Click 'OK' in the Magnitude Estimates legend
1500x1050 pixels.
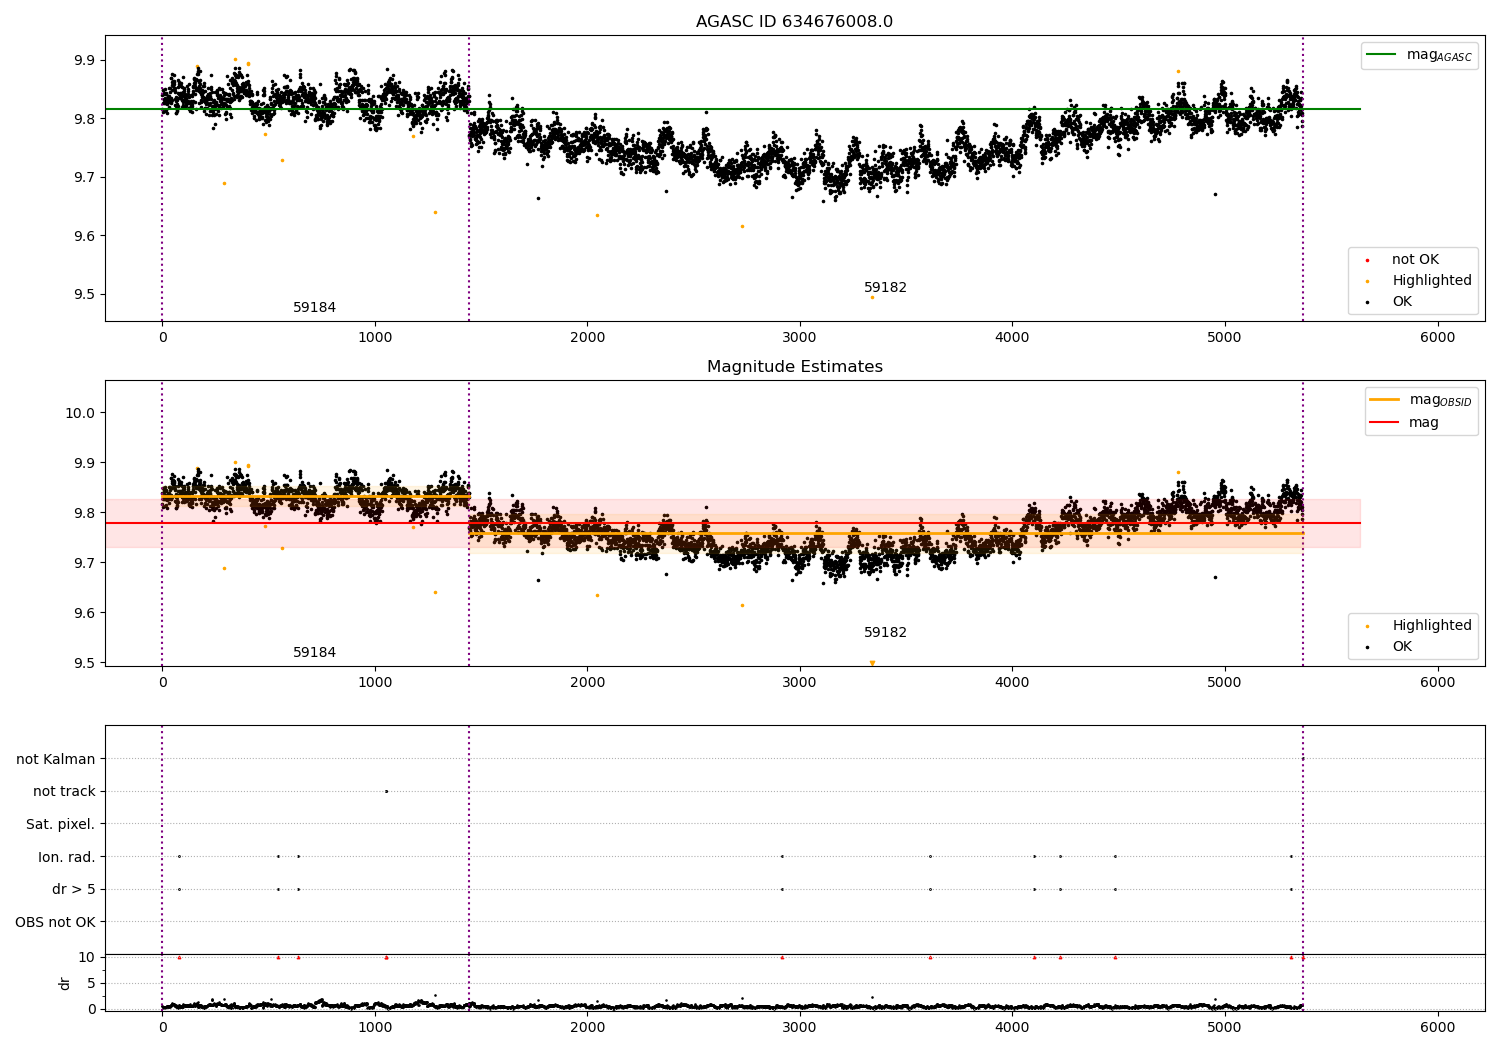click(x=1402, y=647)
